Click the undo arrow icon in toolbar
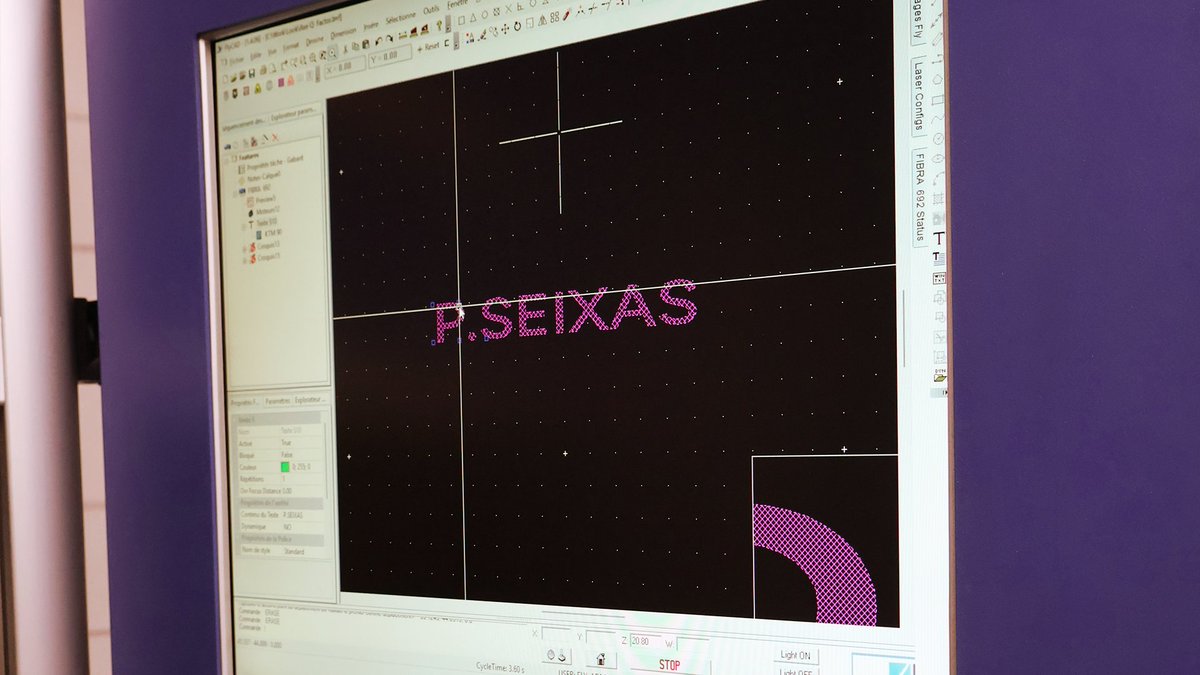The width and height of the screenshot is (1200, 675). (x=378, y=41)
